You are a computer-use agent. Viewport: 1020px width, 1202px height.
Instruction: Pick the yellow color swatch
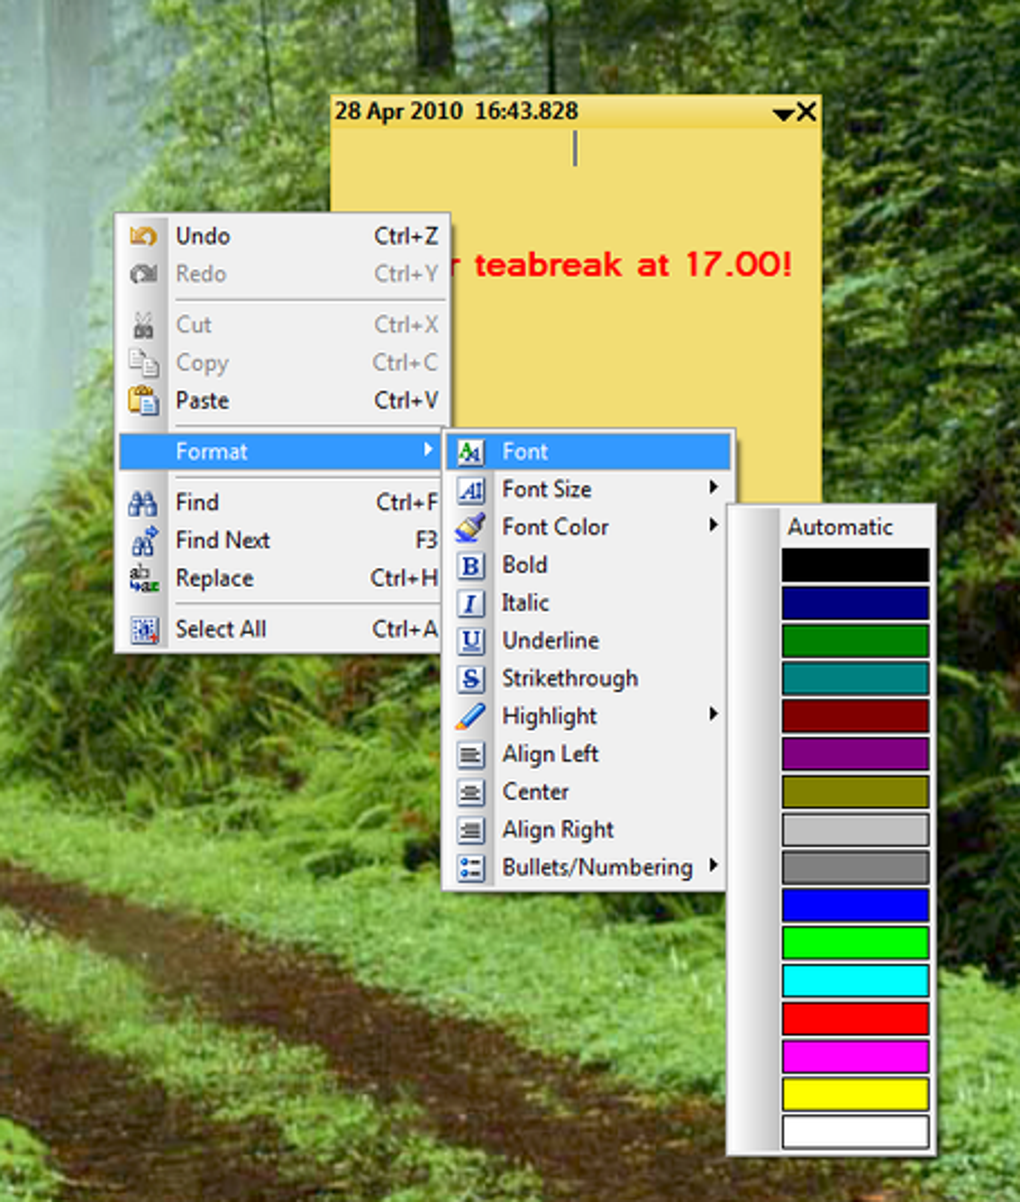[855, 1094]
